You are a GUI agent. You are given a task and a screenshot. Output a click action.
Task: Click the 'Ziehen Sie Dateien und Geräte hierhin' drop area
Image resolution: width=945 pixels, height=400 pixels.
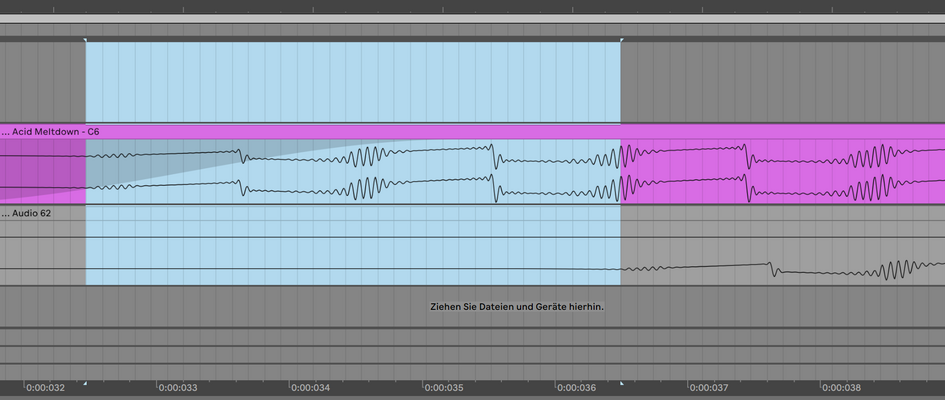pyautogui.click(x=517, y=307)
